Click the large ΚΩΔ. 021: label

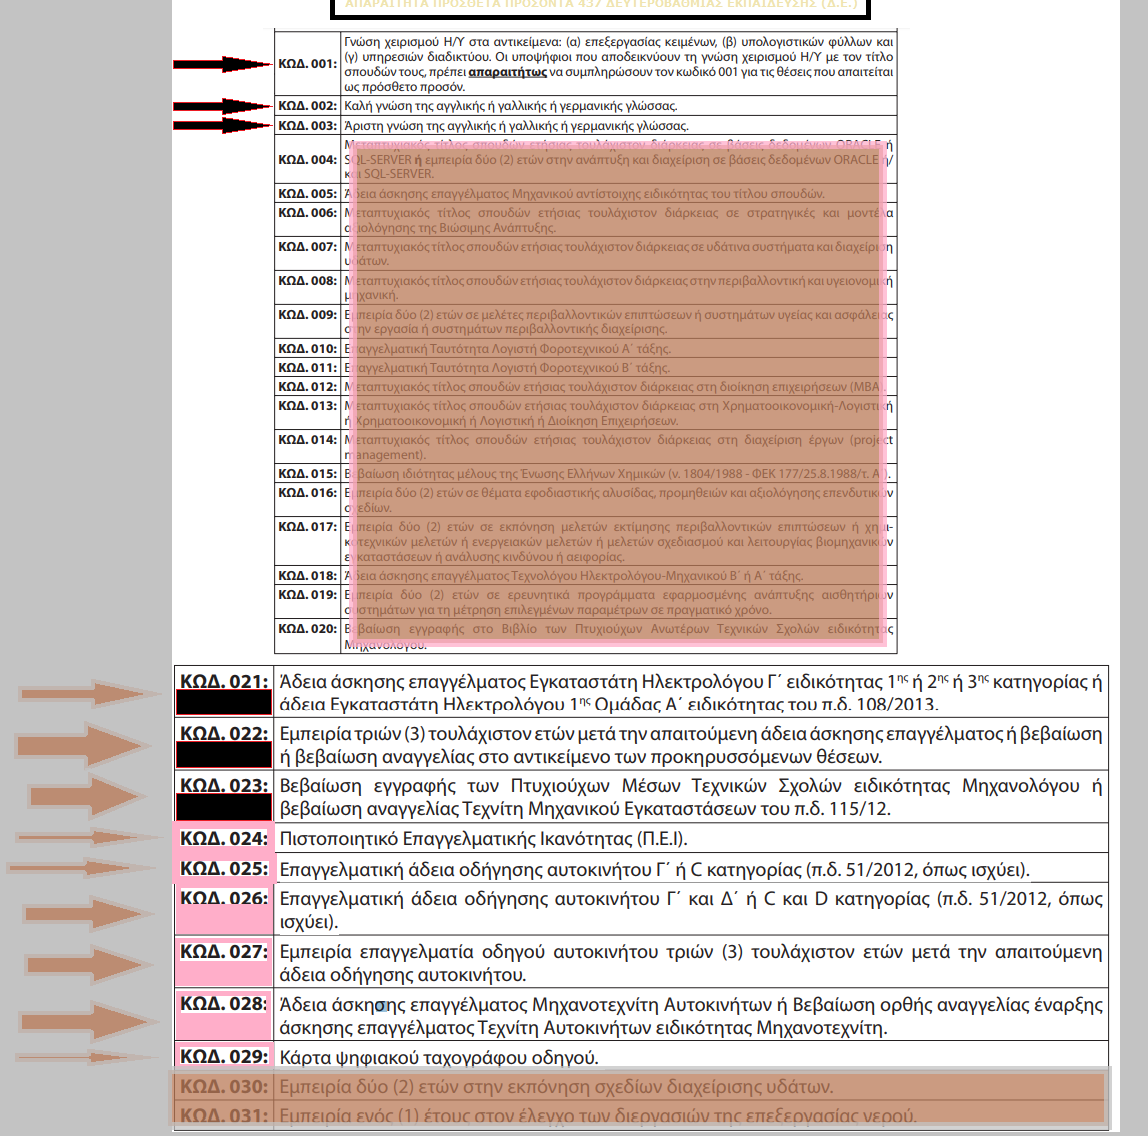click(x=225, y=681)
